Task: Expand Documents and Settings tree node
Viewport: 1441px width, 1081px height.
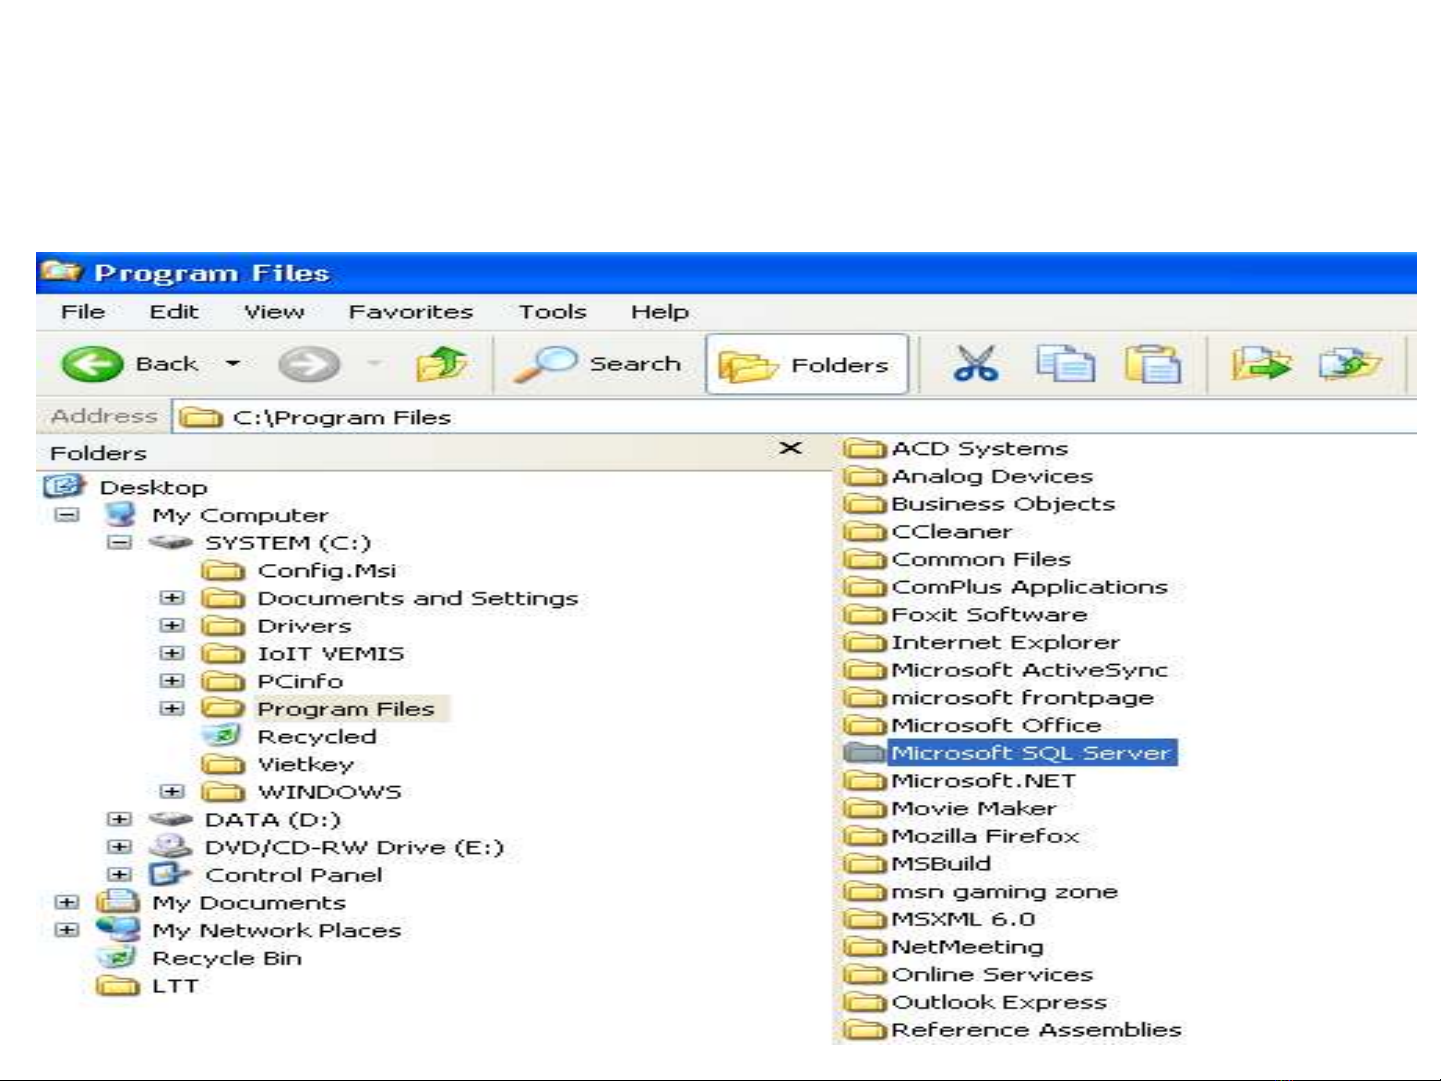Action: 172,598
